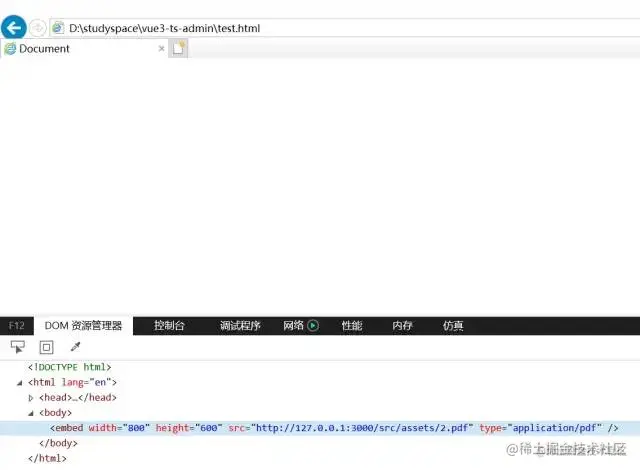This screenshot has width=640, height=470.
Task: Open the 仿真 emulation tab
Action: coord(453,326)
